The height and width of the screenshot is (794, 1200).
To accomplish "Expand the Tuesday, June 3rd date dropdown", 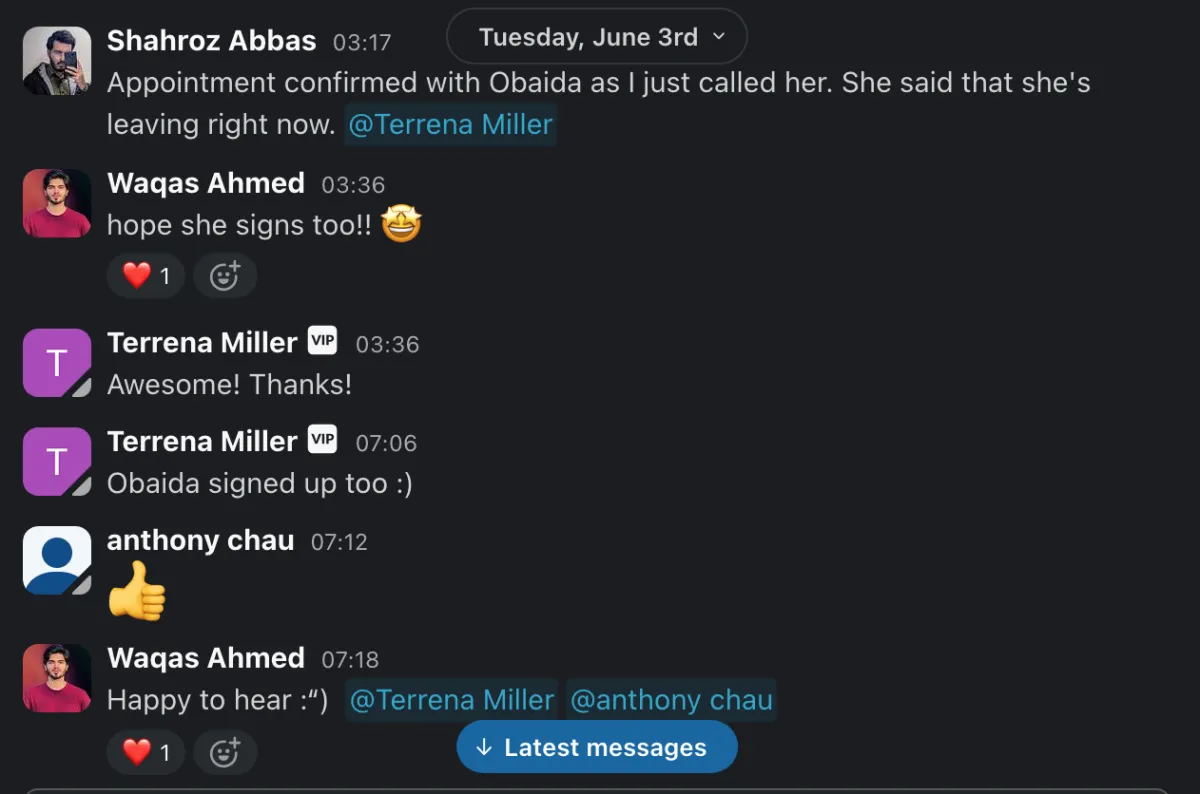I will [597, 37].
